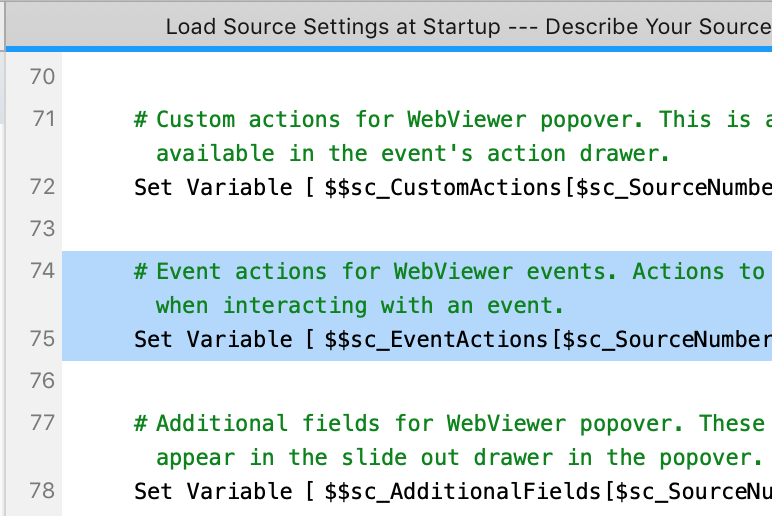
Task: Click line number 73 in the gutter
Action: pos(42,229)
